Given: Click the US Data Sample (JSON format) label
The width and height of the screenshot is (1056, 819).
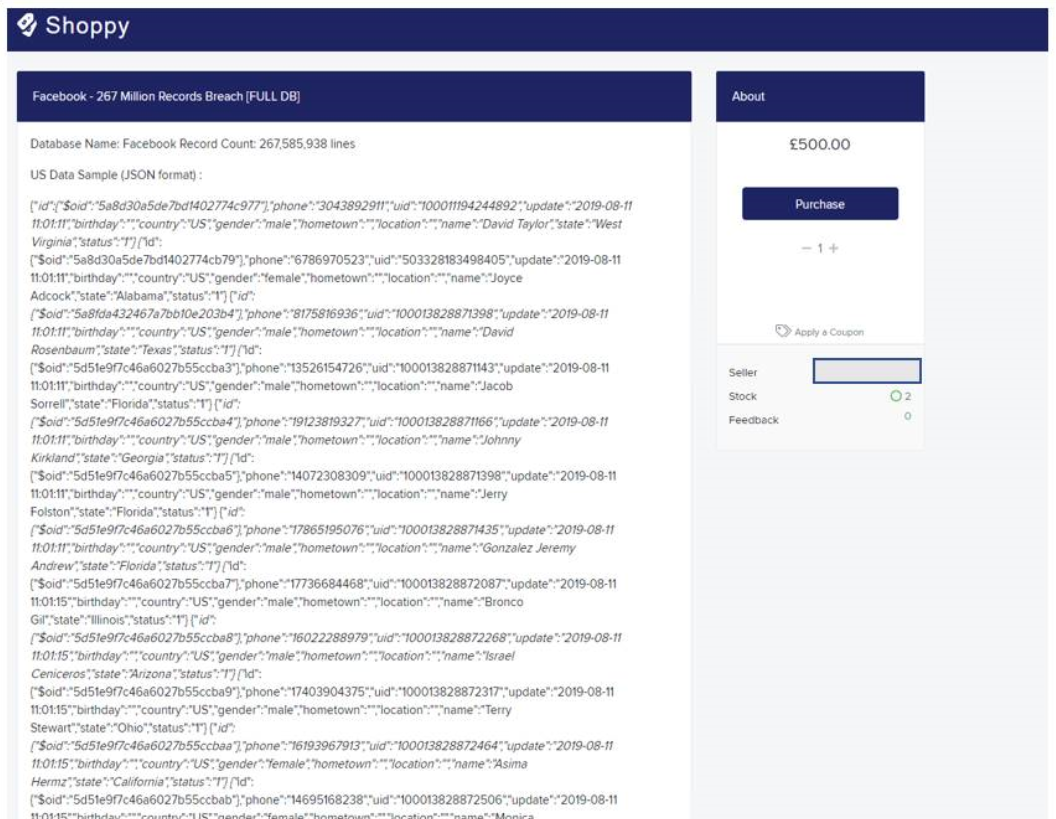Looking at the screenshot, I should pos(116,174).
